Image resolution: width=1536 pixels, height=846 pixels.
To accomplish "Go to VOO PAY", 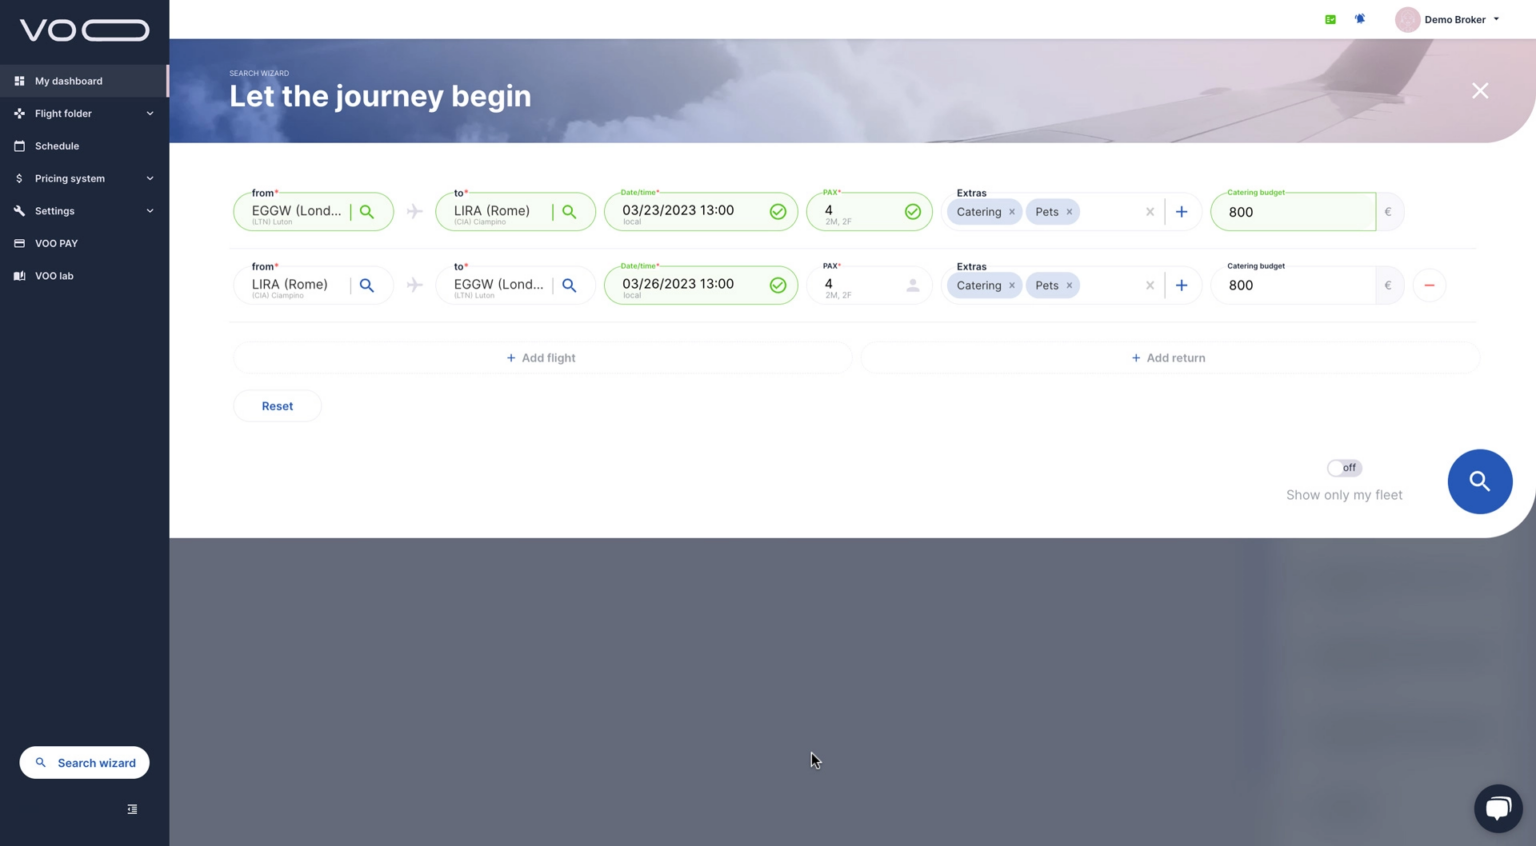I will (56, 244).
